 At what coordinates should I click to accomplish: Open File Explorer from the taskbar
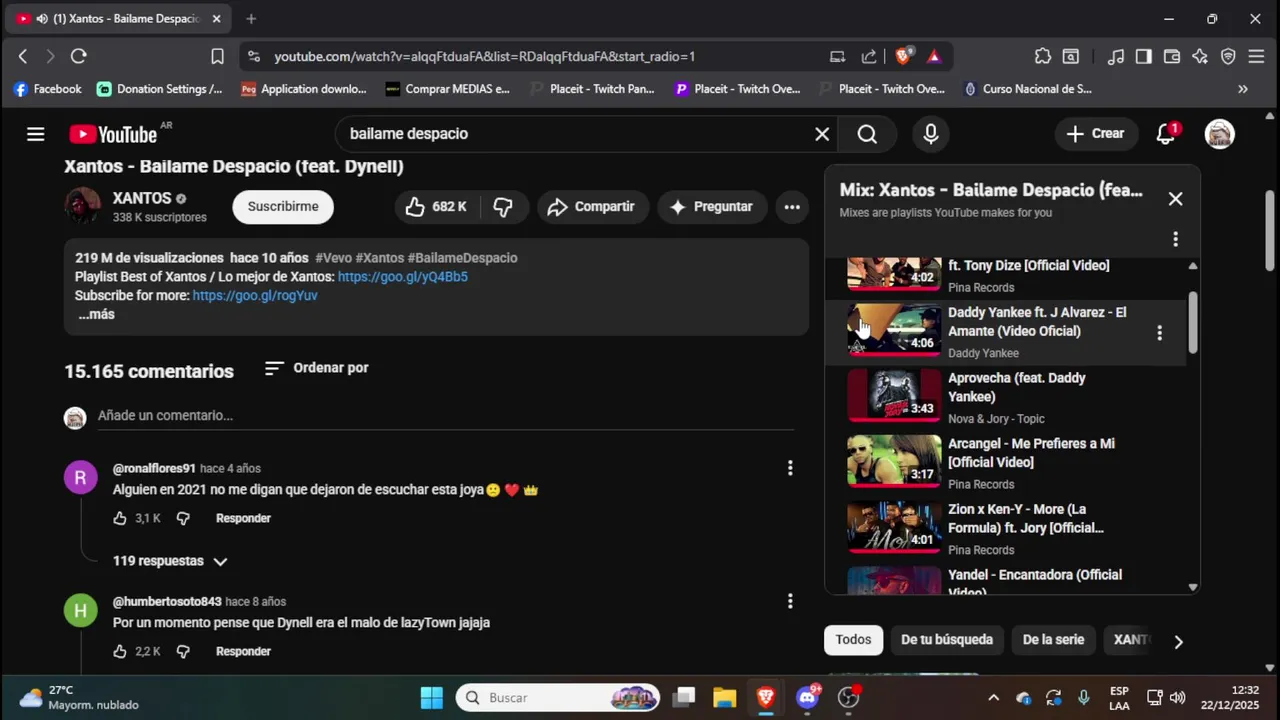coord(724,698)
